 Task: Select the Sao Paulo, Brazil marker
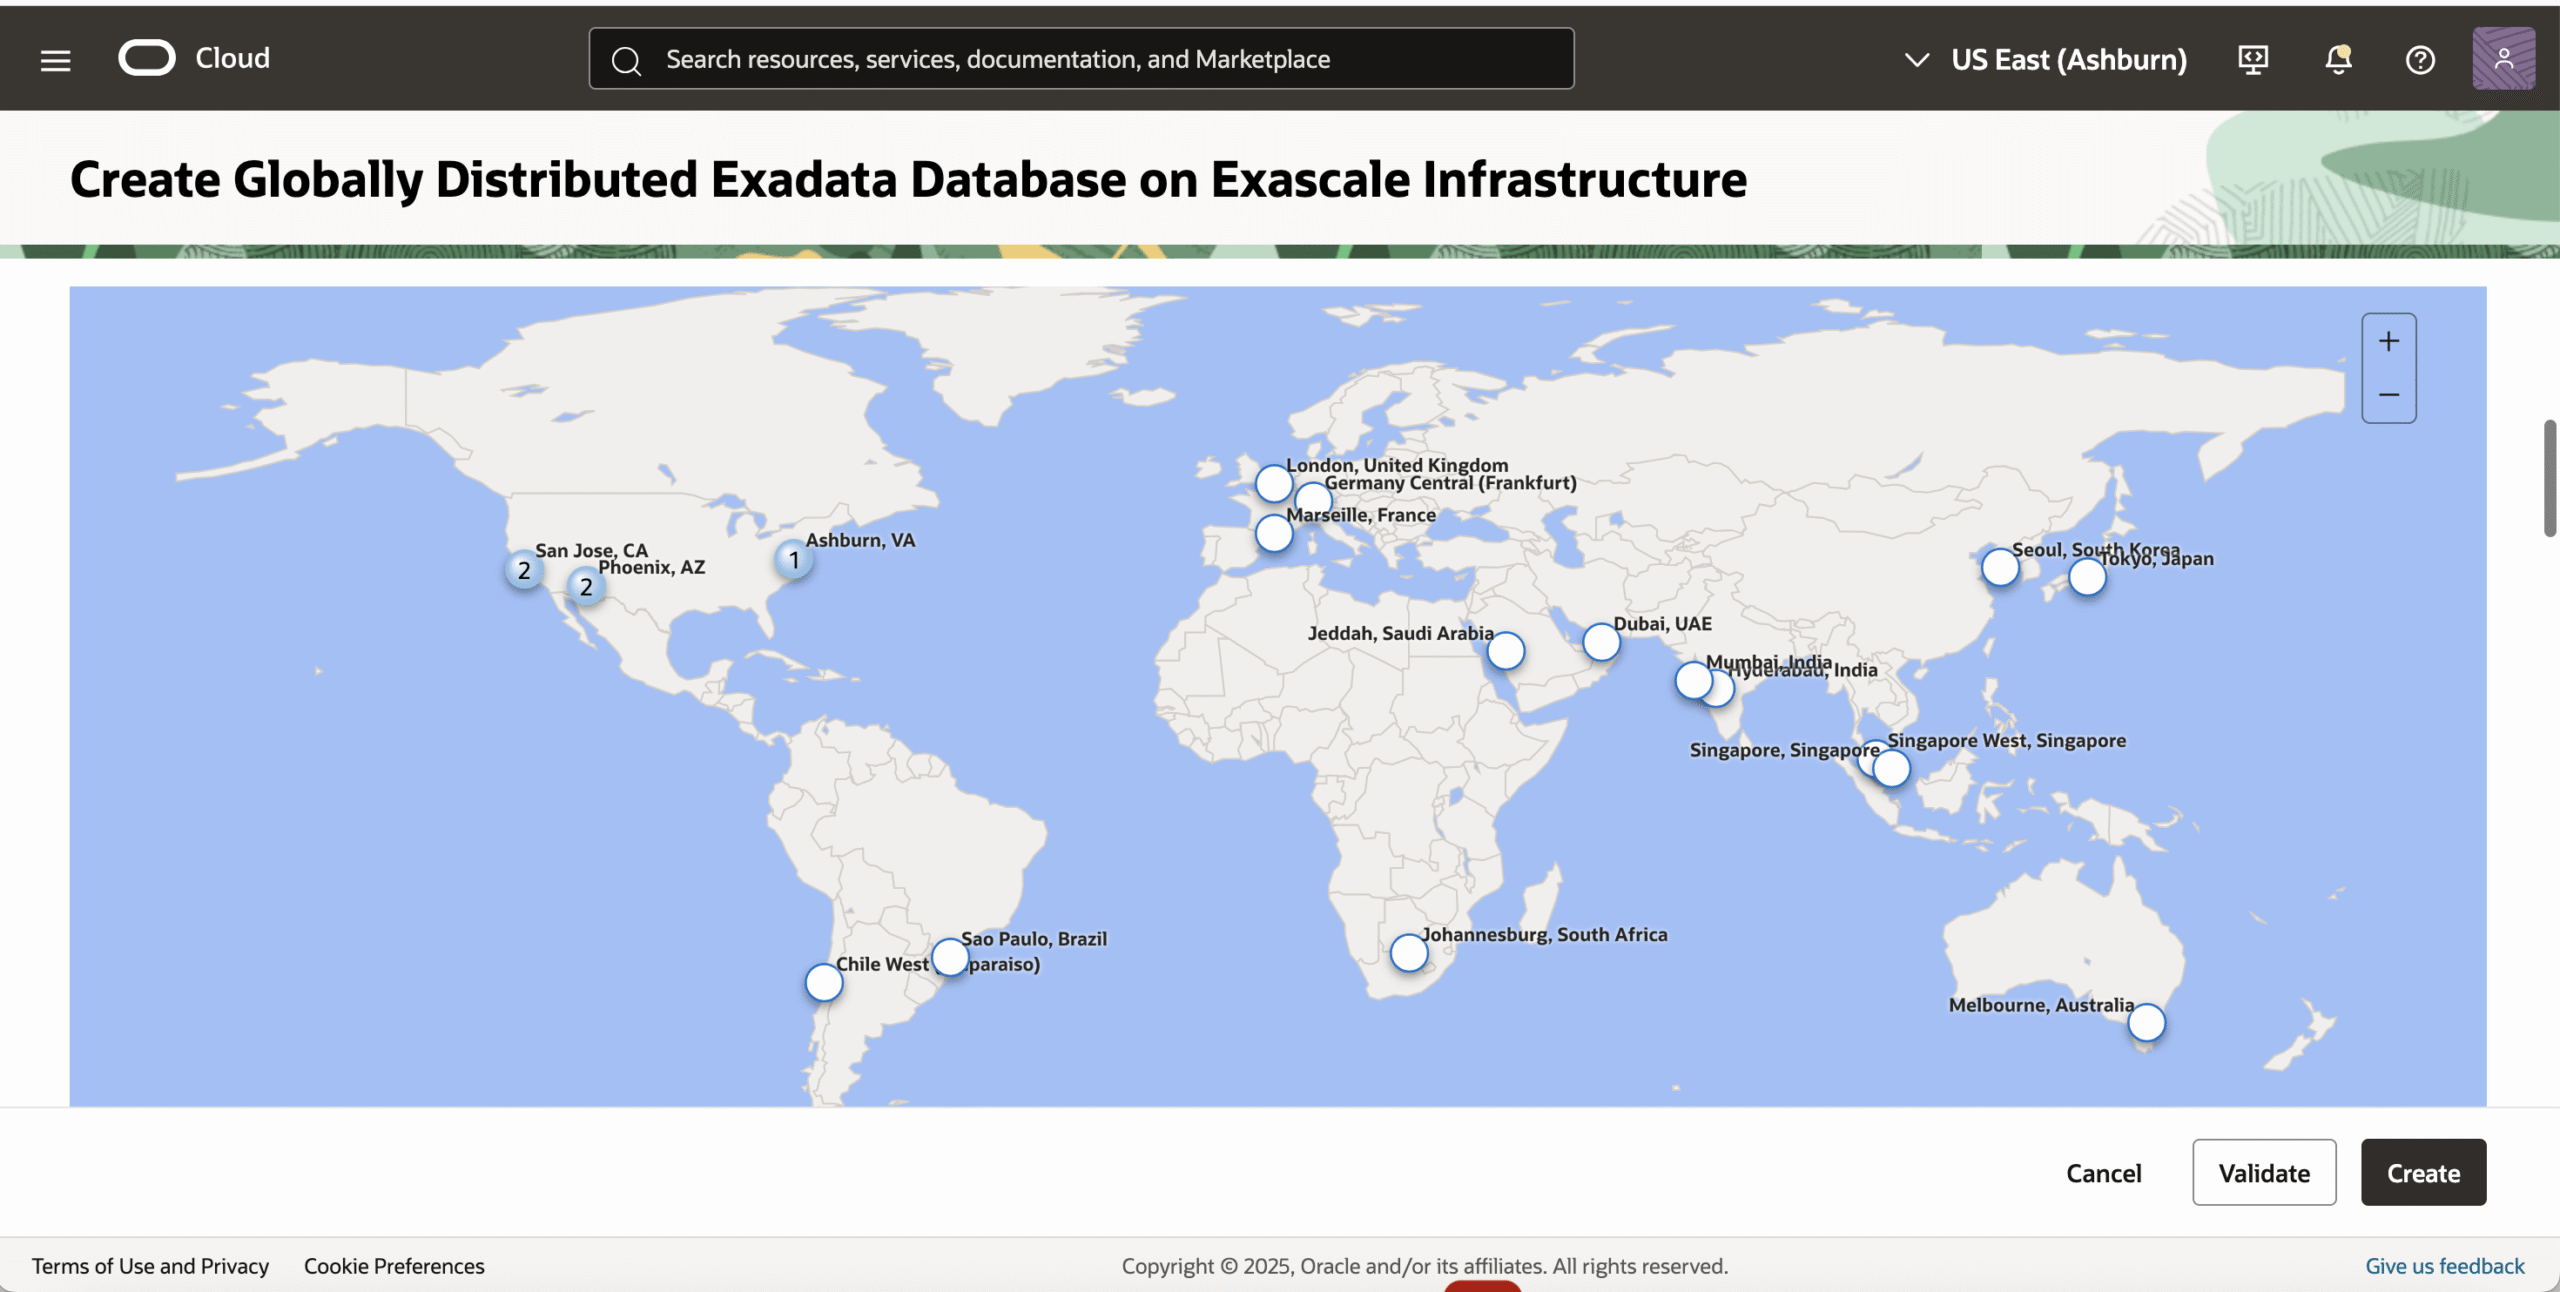point(950,957)
